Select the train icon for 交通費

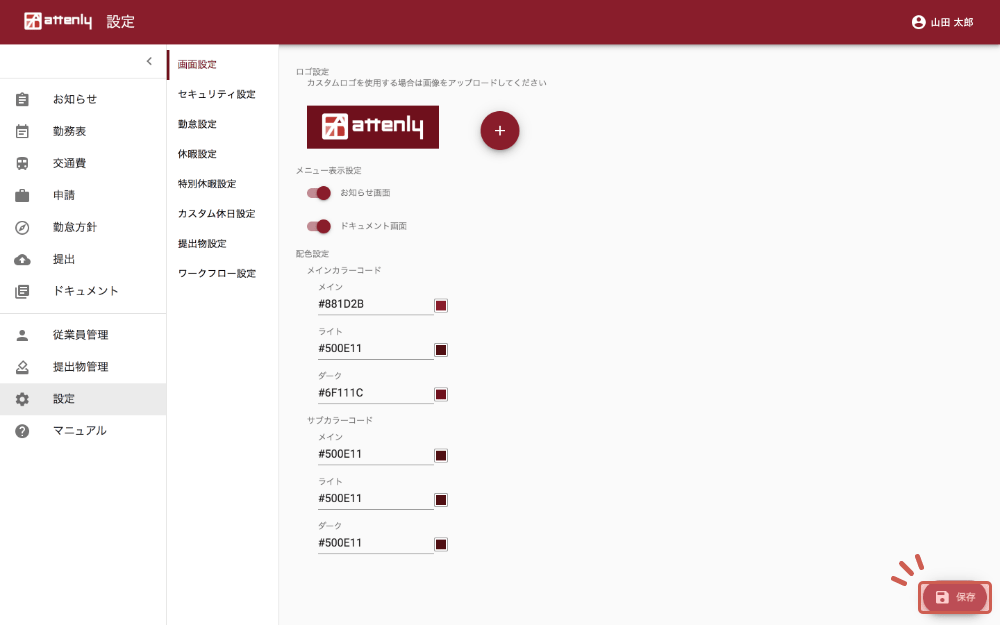point(22,163)
